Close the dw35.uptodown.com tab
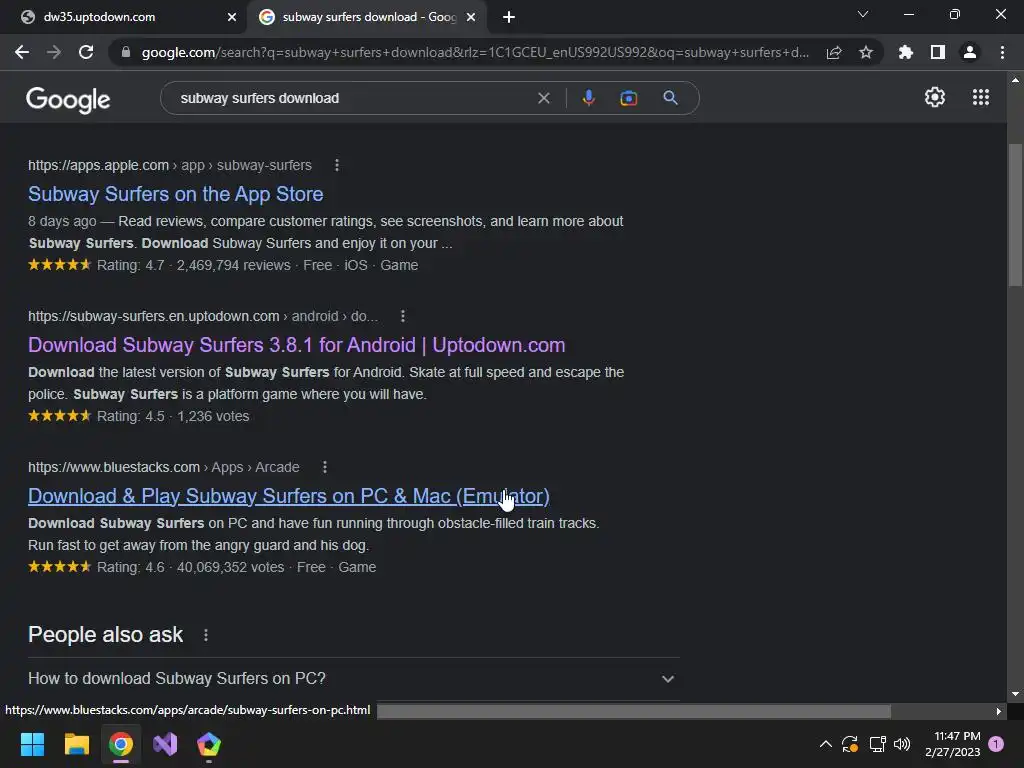1024x768 pixels. click(x=232, y=18)
